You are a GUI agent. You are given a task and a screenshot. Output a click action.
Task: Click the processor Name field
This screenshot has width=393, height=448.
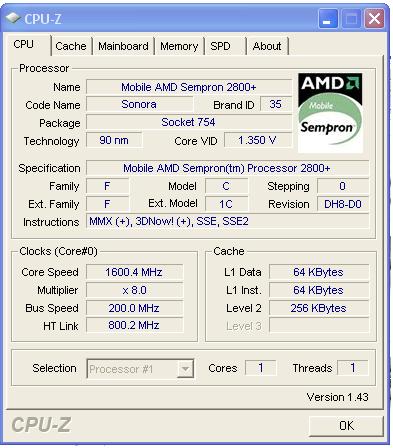[x=189, y=87]
